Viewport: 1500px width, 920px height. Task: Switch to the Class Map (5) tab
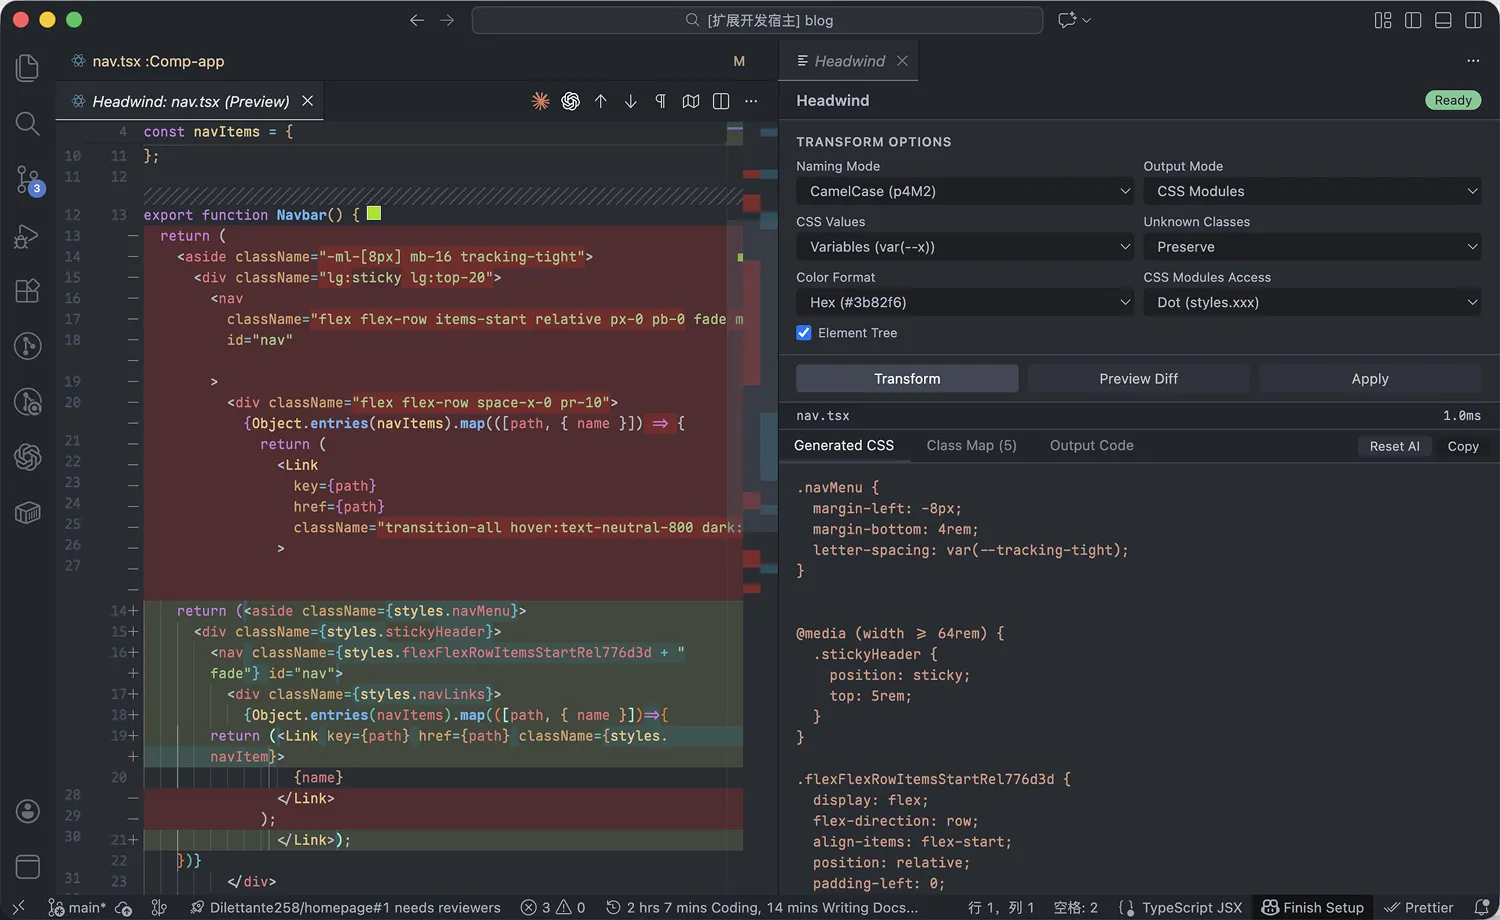(971, 446)
